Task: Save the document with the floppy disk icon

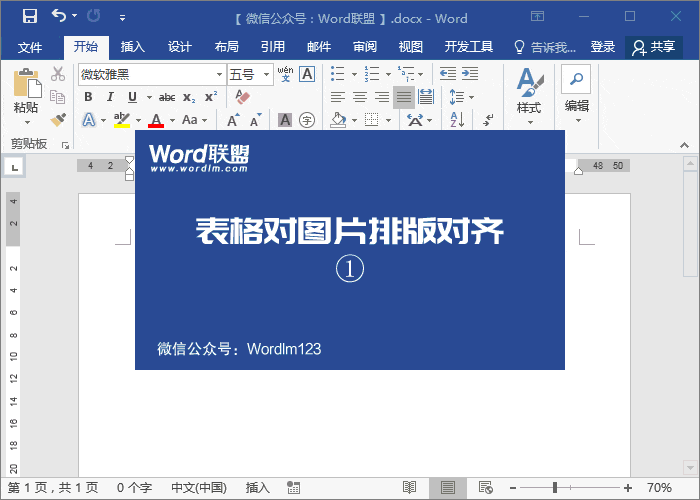Action: click(30, 17)
